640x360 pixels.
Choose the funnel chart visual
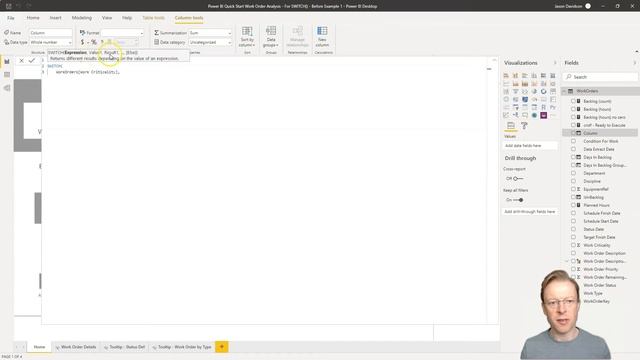516,91
